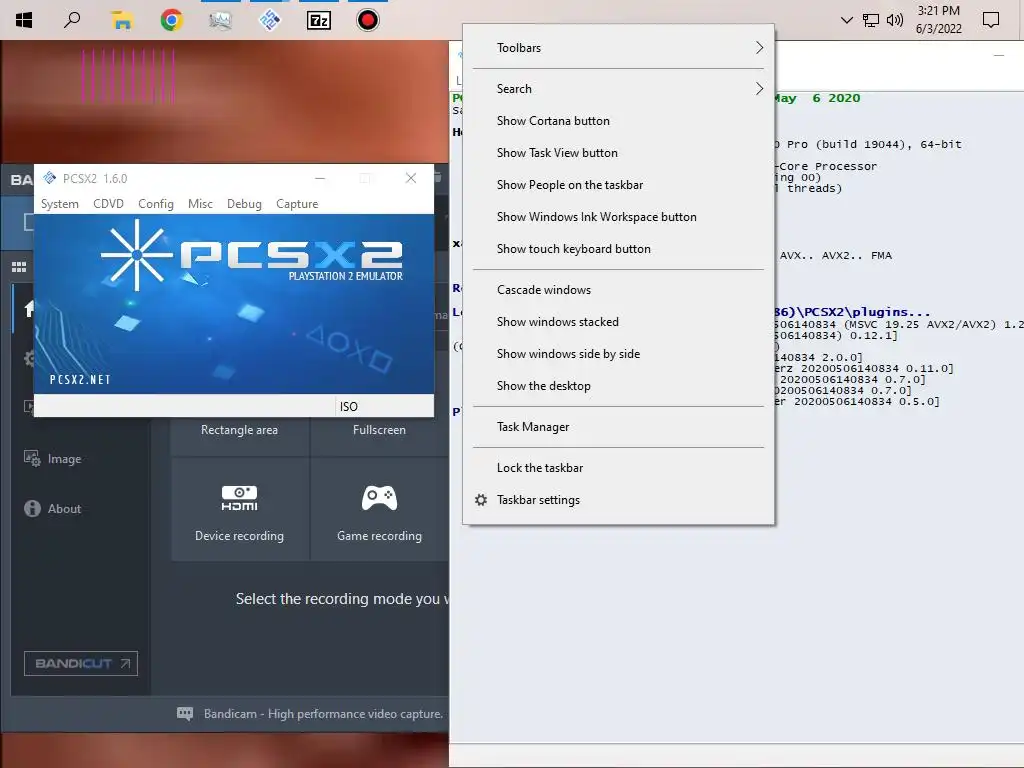Image resolution: width=1024 pixels, height=768 pixels.
Task: Click the PCSX2 splash banner image
Action: (234, 304)
